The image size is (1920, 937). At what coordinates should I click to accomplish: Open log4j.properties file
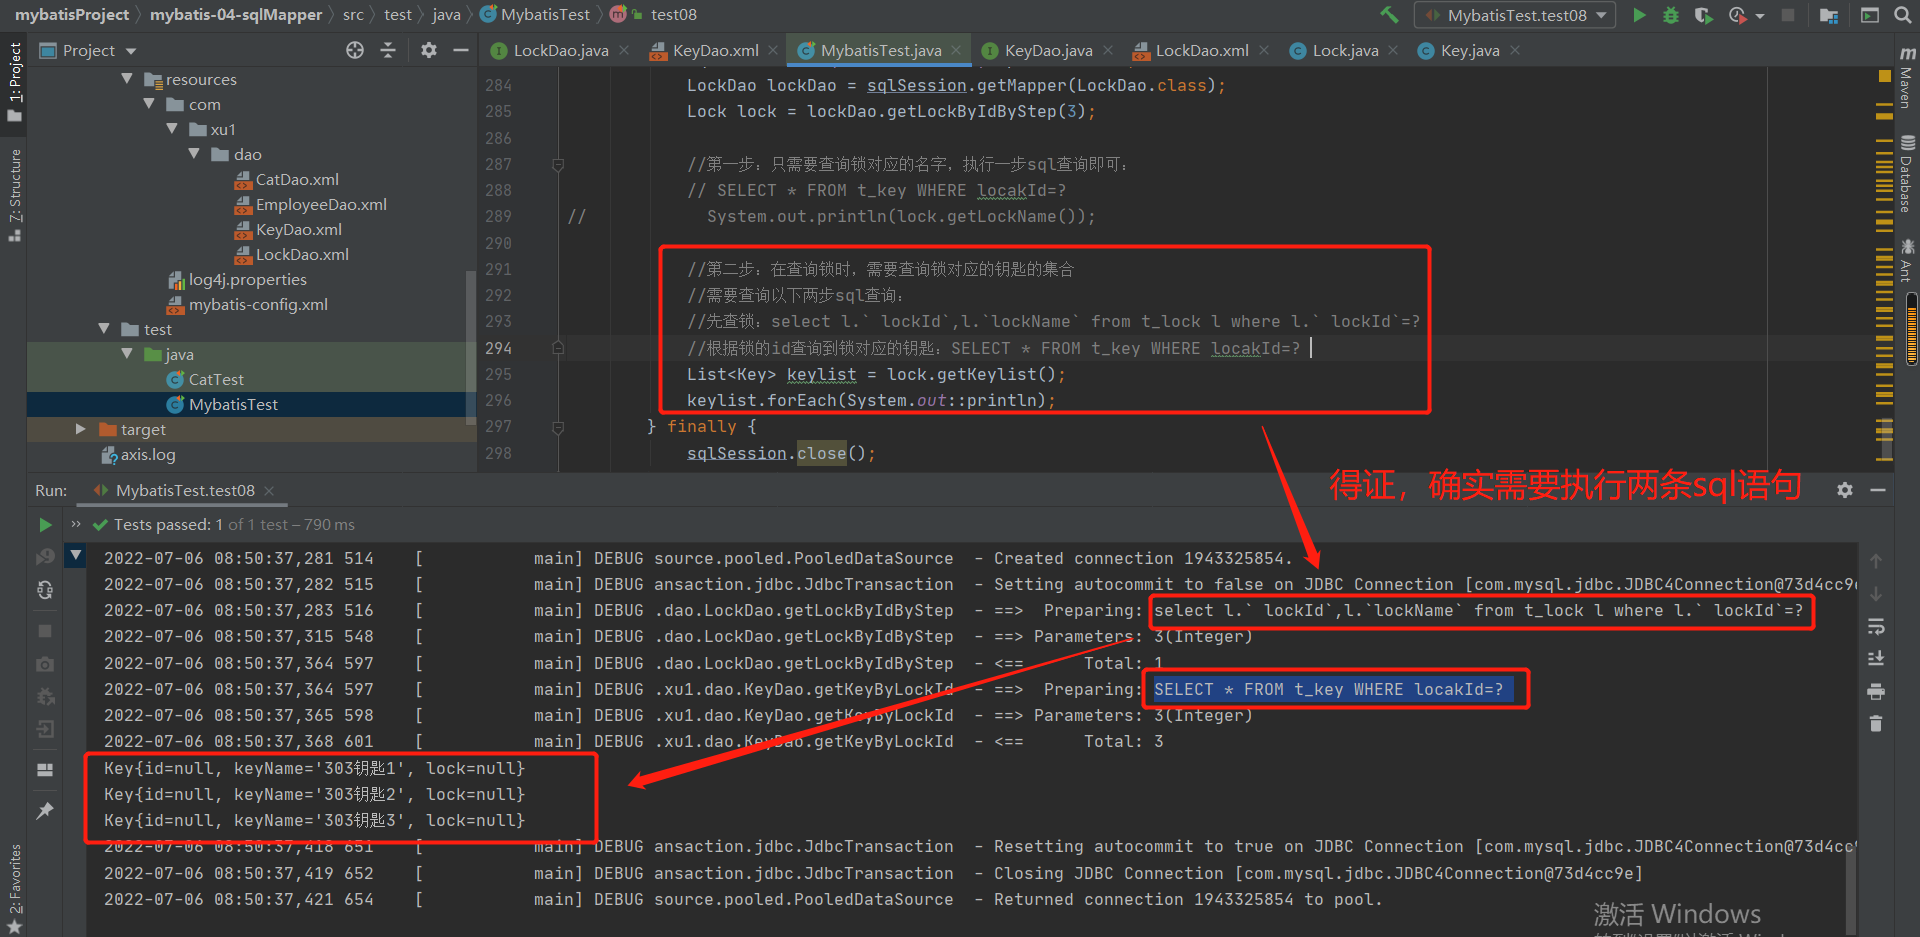[x=247, y=279]
